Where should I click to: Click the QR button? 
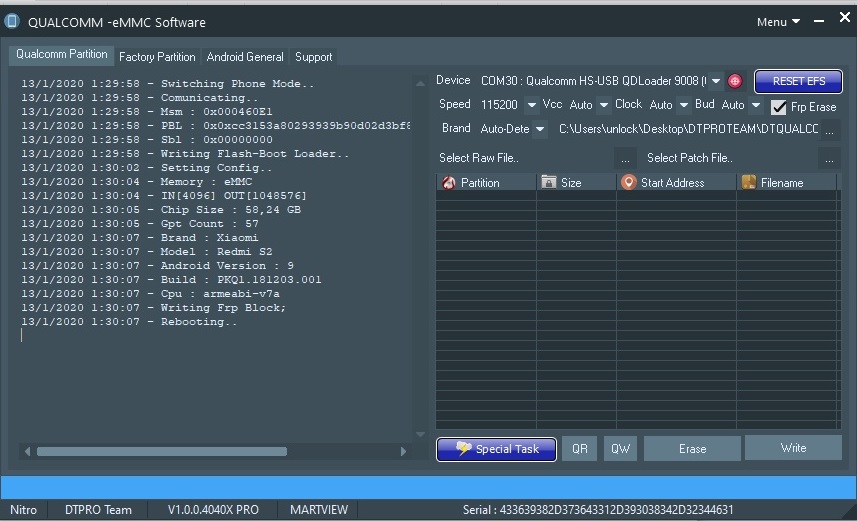tap(579, 449)
